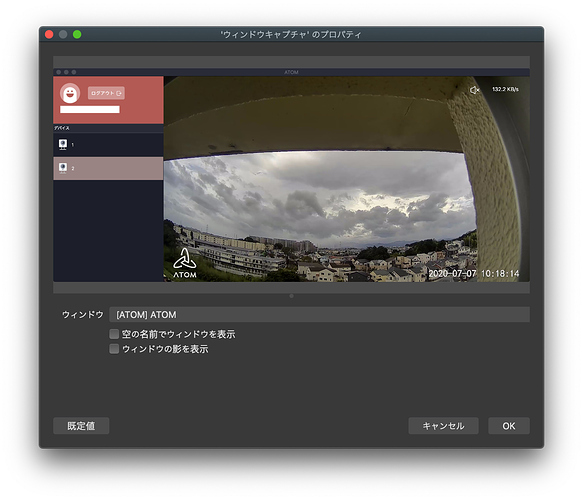Click the 既定値 defaults button
This screenshot has width=582, height=500.
click(x=81, y=426)
